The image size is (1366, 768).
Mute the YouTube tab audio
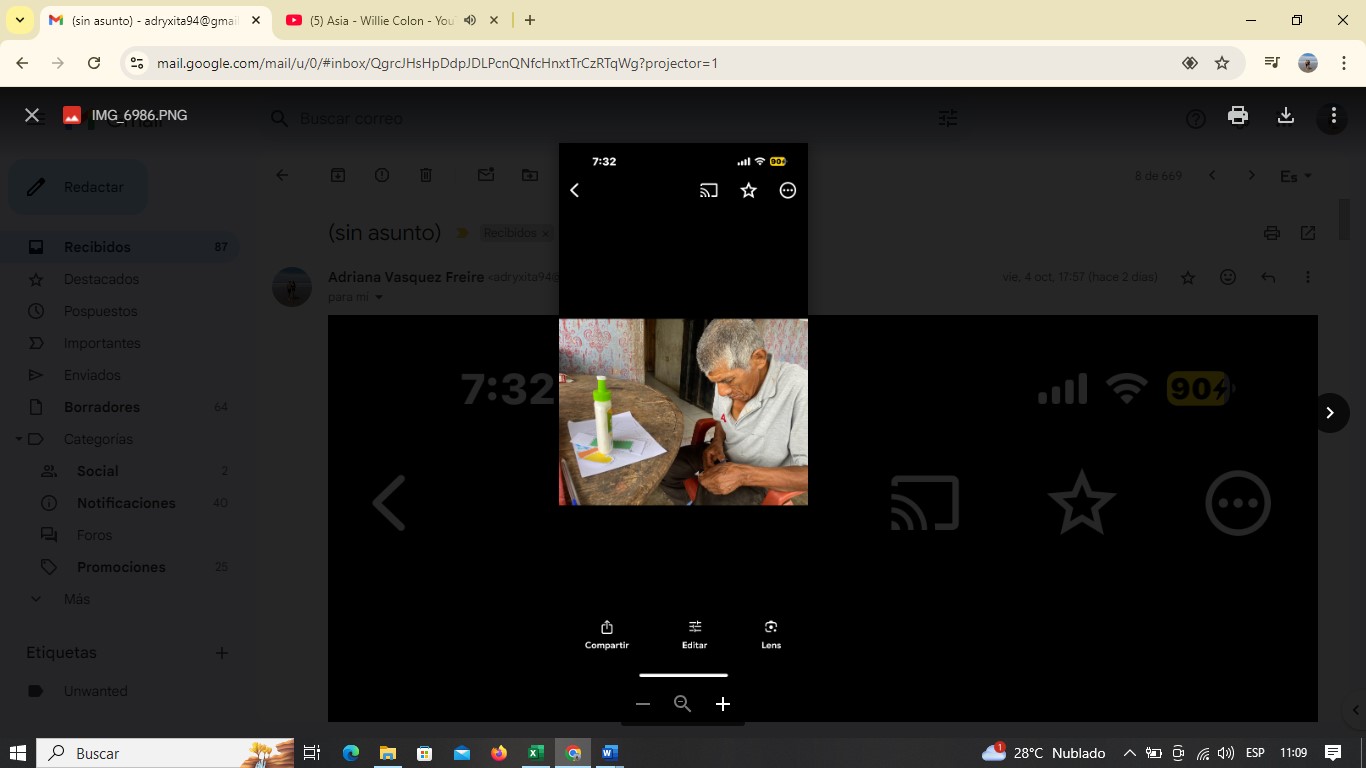pos(470,20)
